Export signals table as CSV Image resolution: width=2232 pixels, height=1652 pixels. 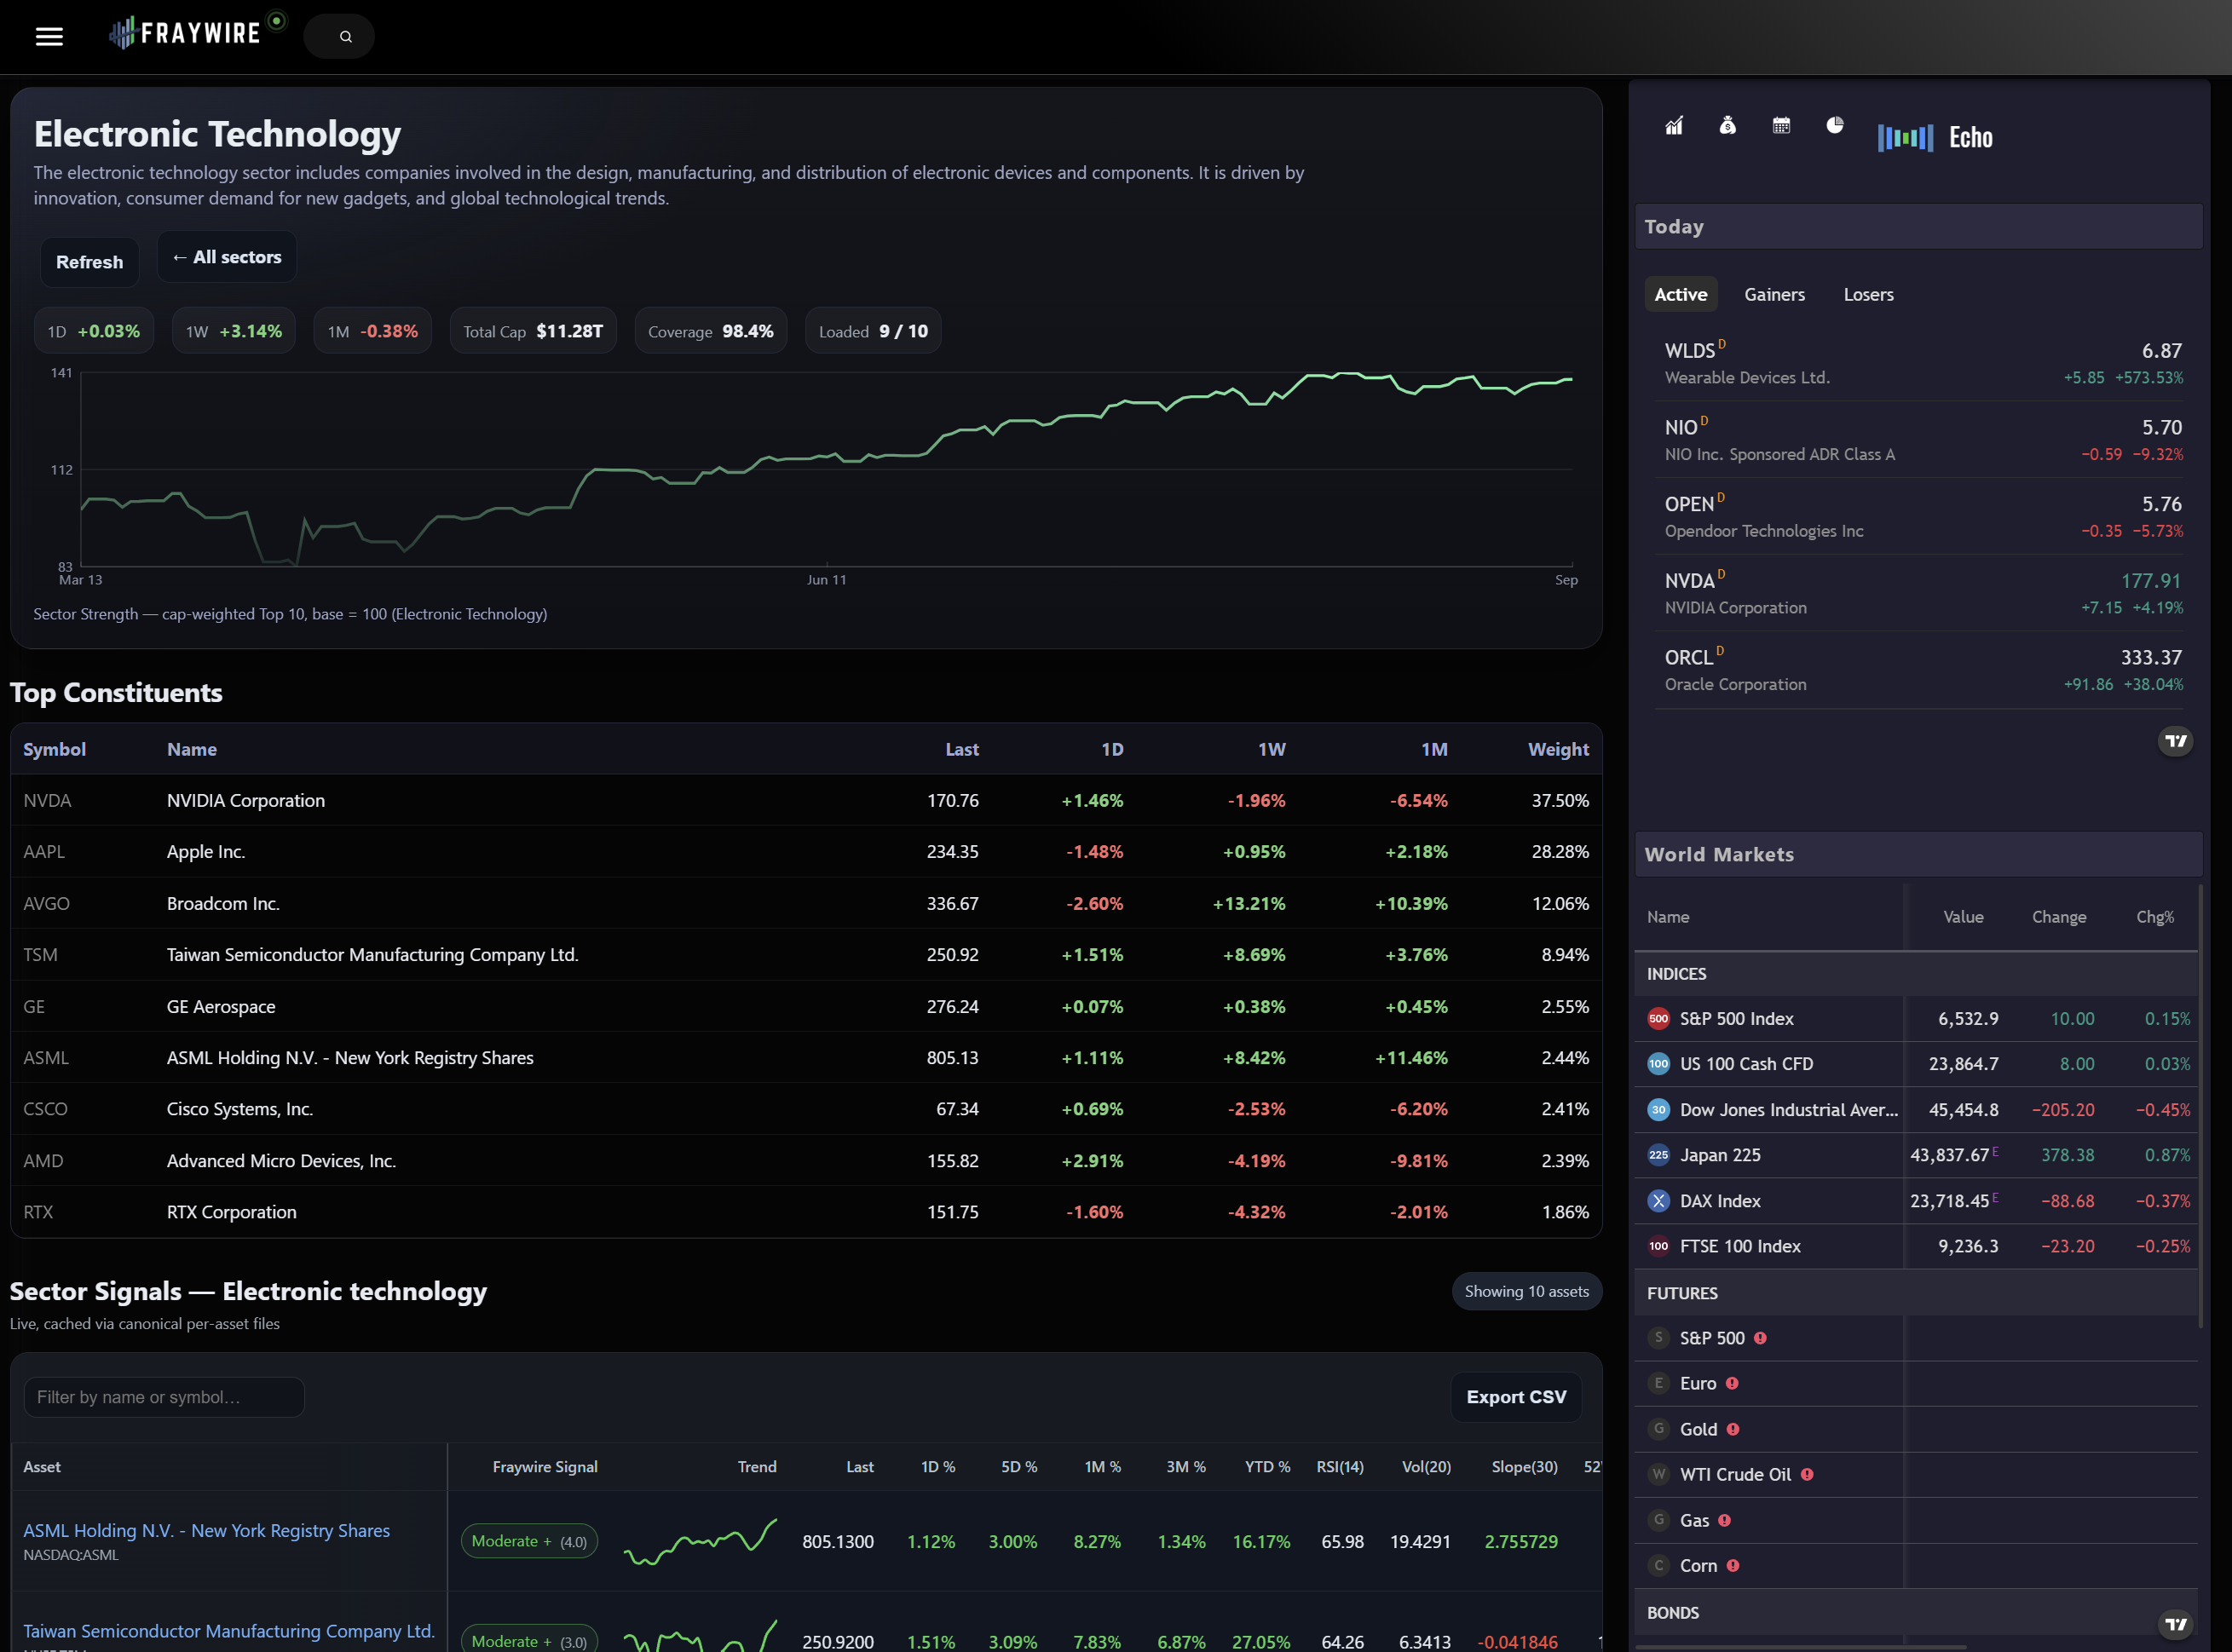[1515, 1397]
